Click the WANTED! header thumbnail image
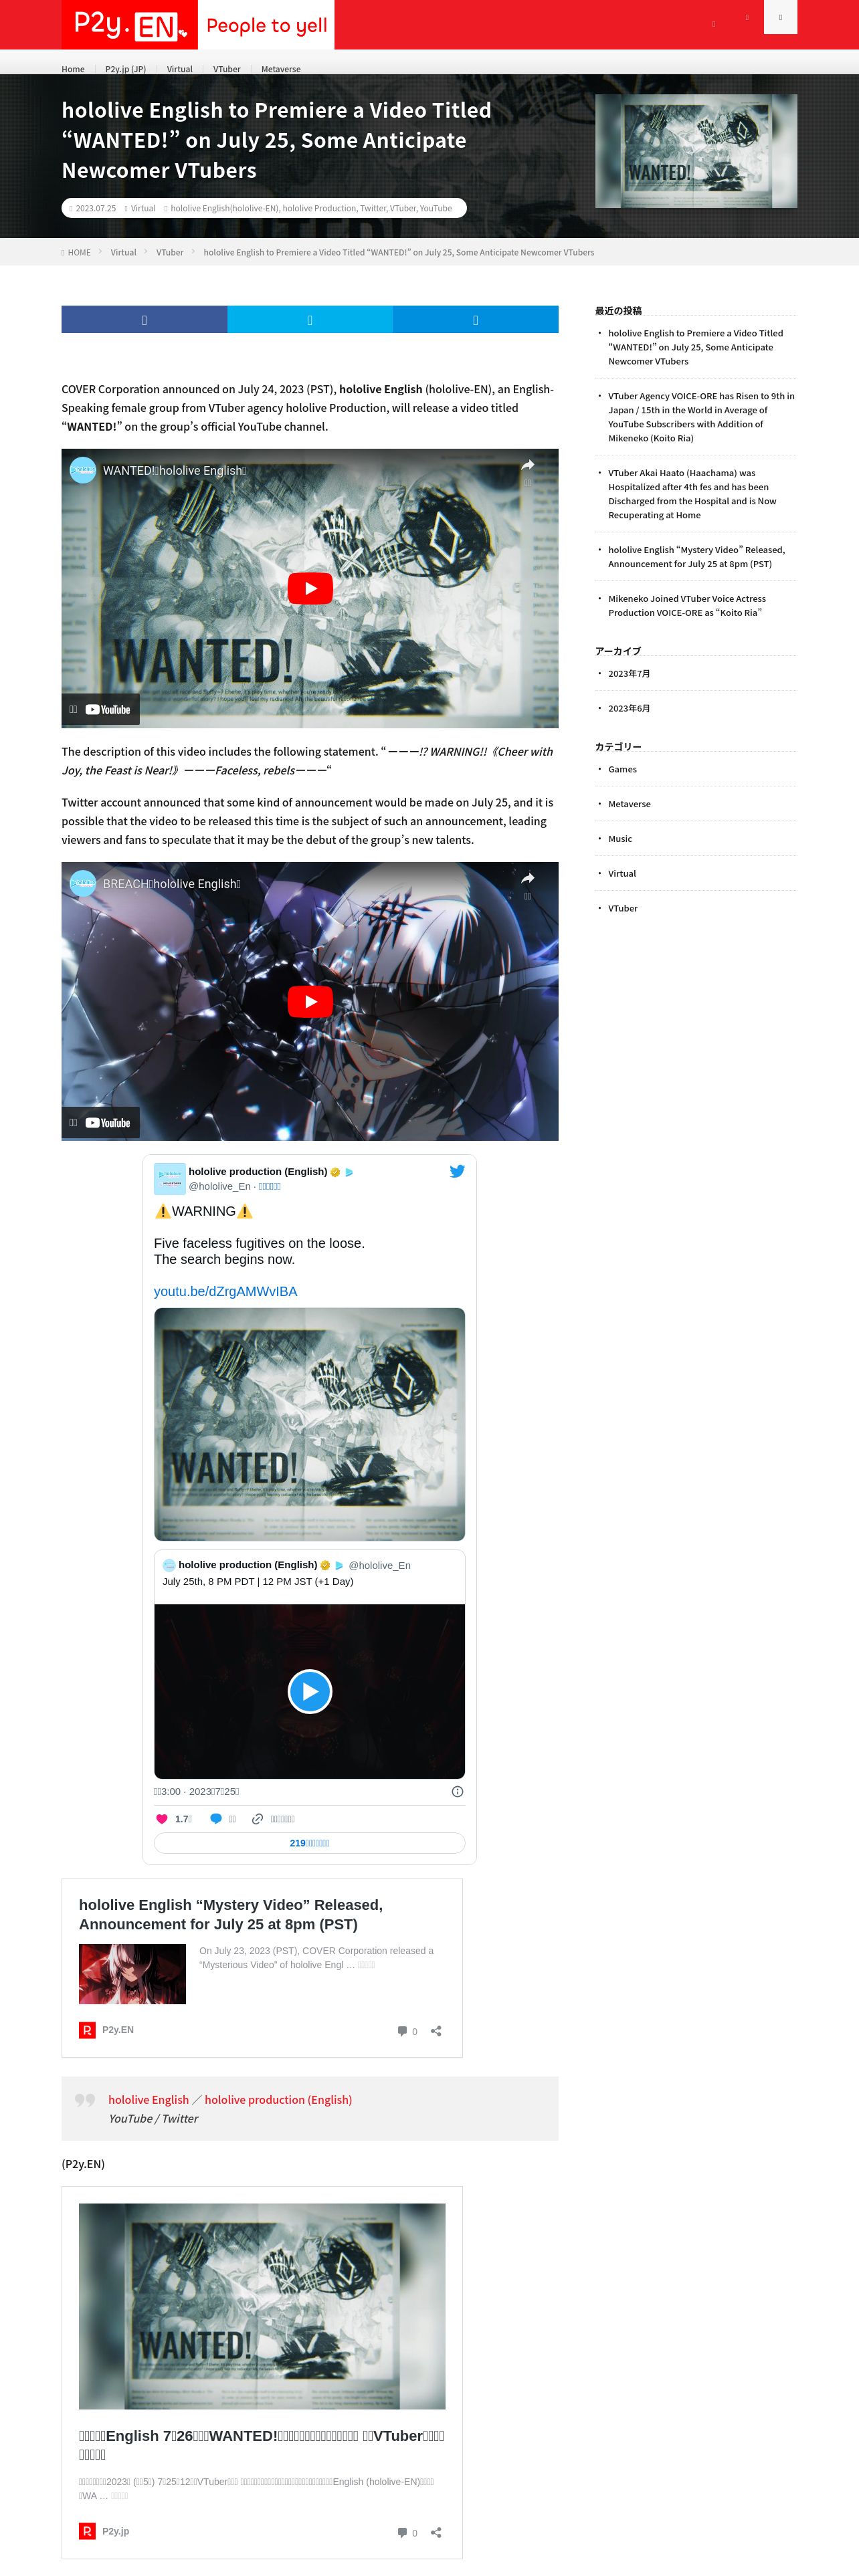 (x=696, y=151)
